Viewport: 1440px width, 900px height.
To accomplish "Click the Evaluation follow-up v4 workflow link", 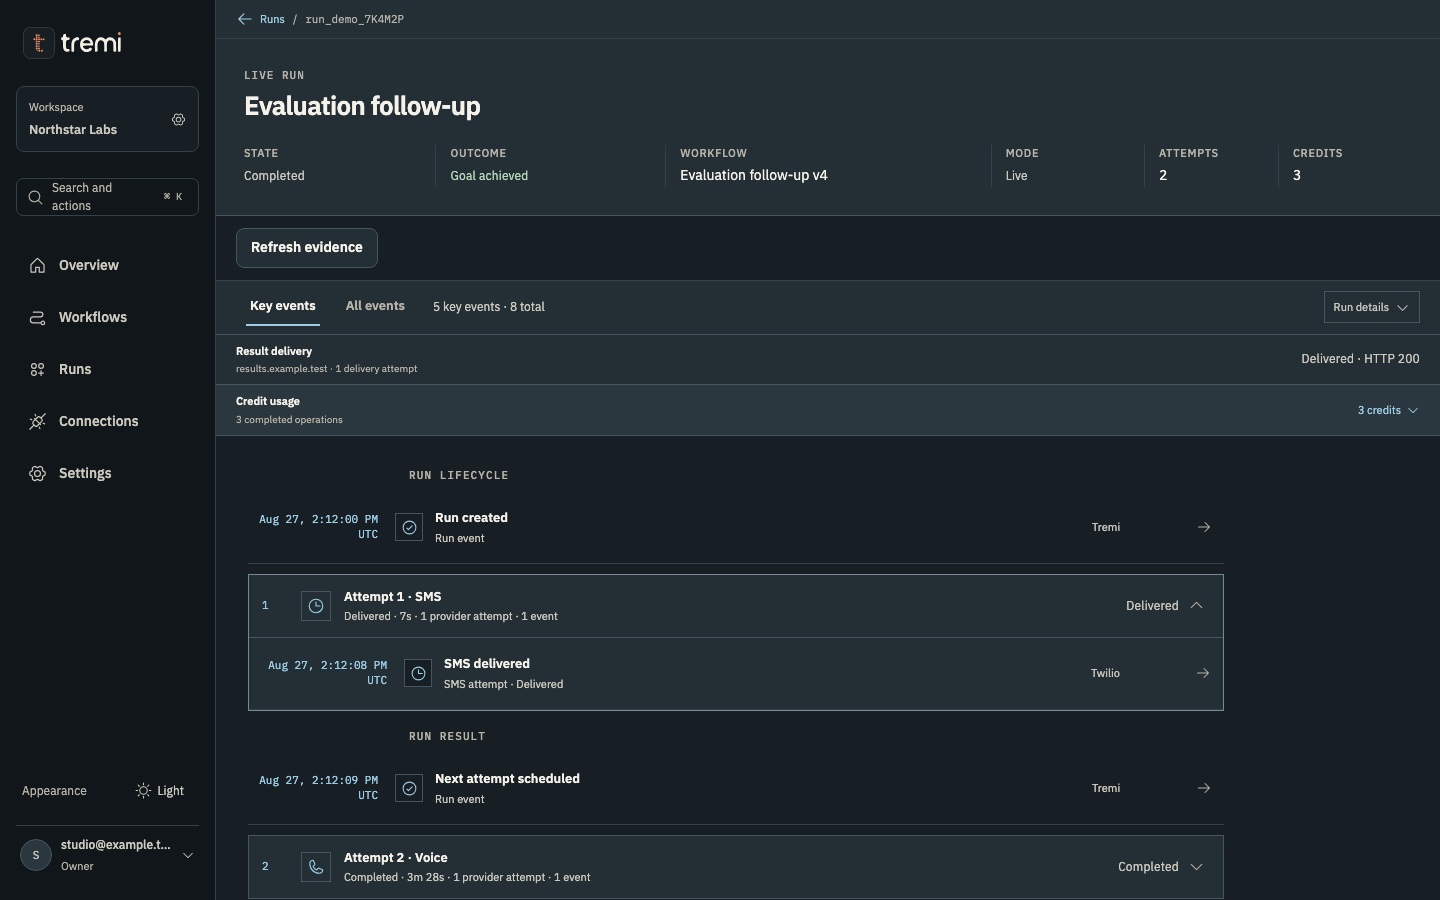I will pos(754,175).
